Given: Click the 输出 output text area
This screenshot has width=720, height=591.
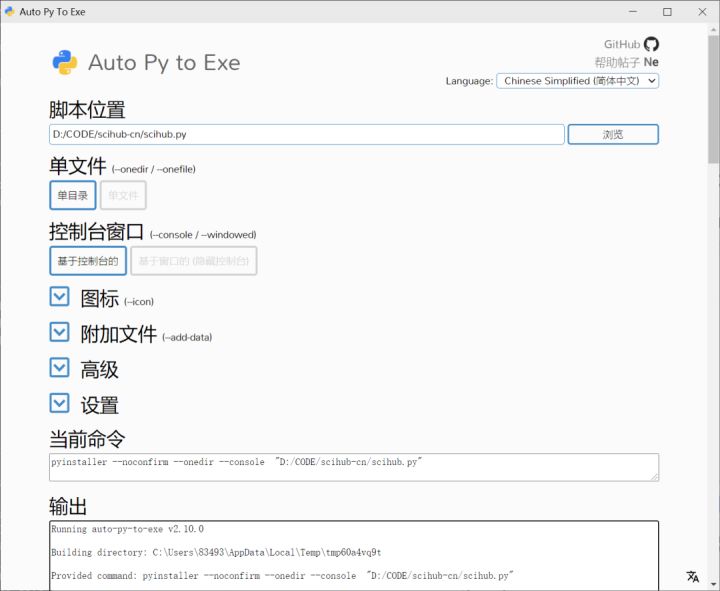Looking at the screenshot, I should tap(354, 556).
